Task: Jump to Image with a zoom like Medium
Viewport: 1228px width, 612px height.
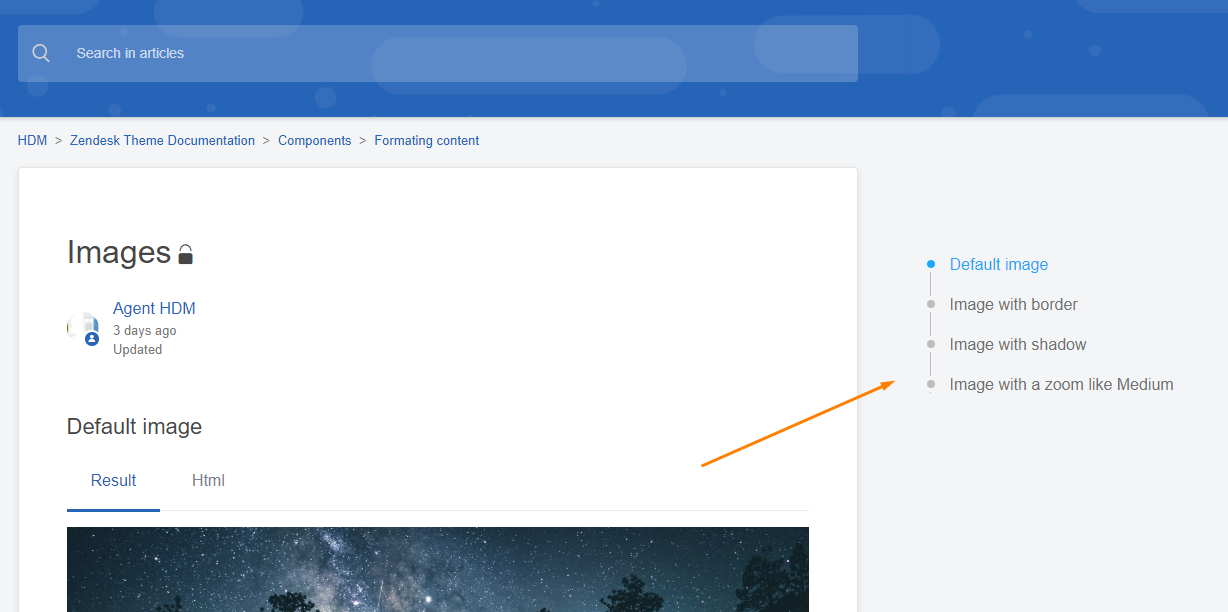Action: click(1062, 385)
